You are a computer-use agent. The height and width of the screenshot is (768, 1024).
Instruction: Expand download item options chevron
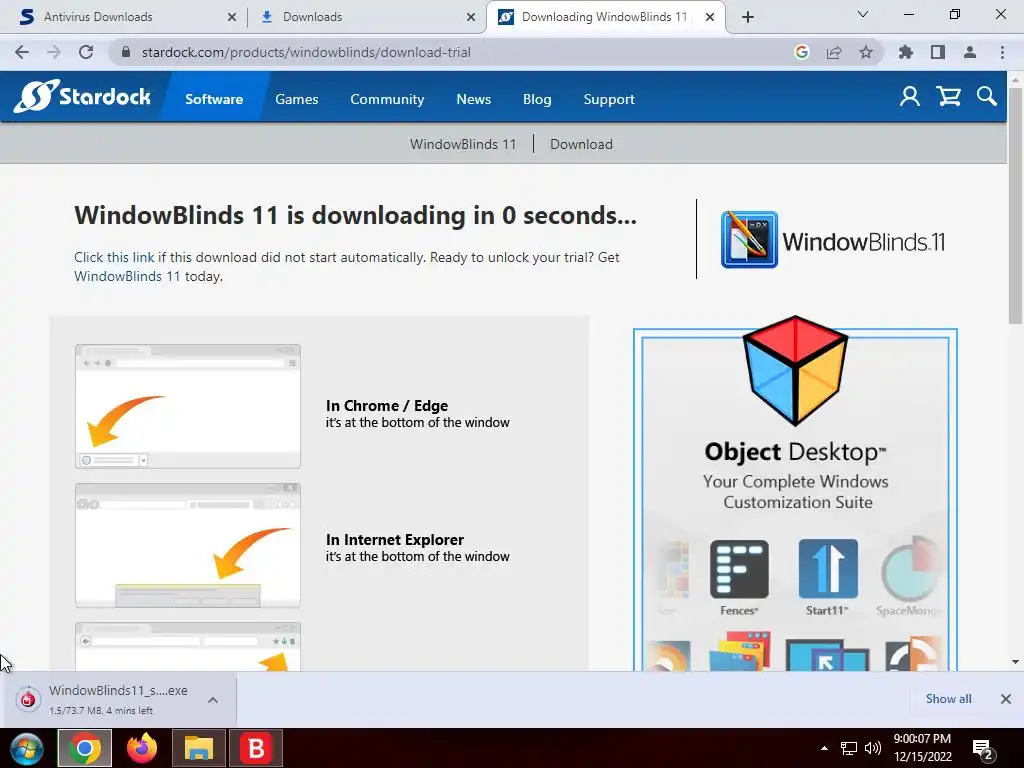click(x=213, y=699)
